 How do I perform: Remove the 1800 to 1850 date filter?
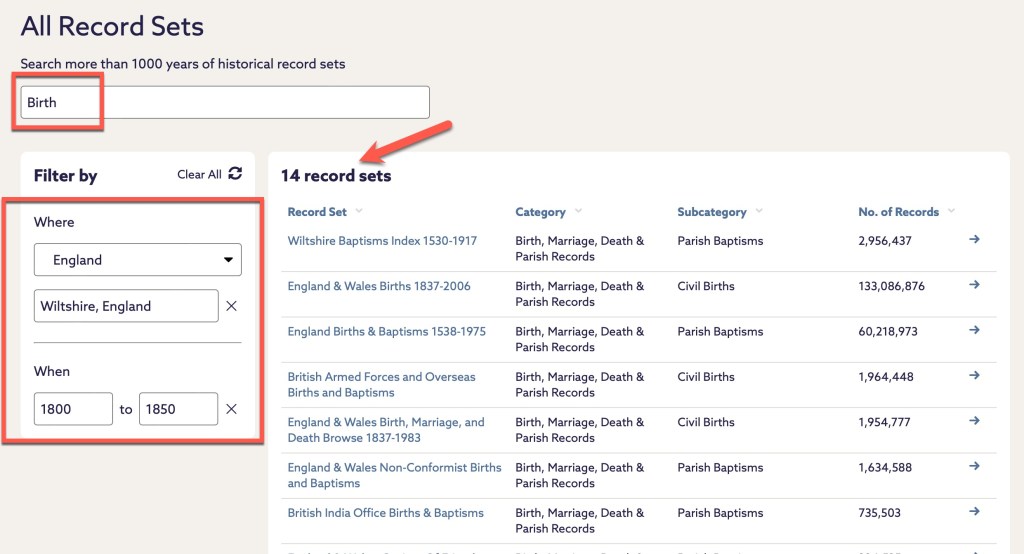[231, 409]
